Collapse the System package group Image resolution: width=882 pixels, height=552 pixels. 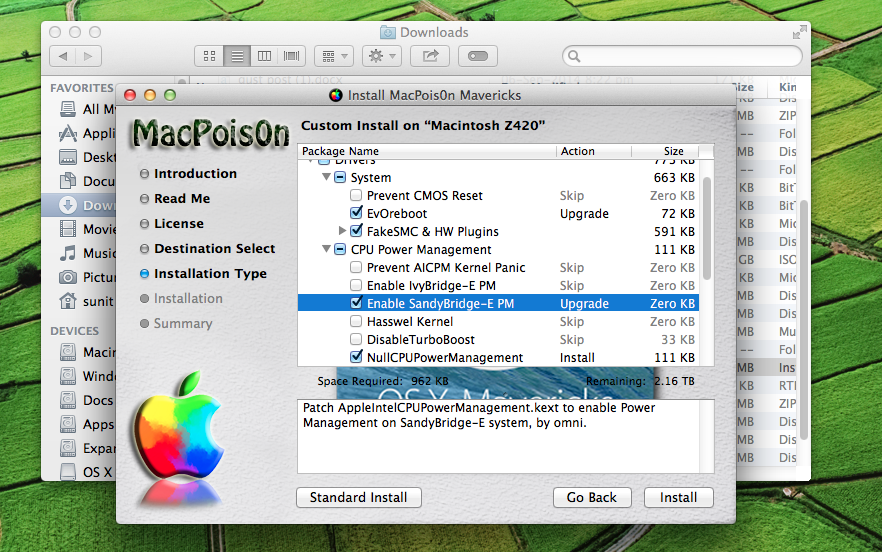[x=326, y=177]
